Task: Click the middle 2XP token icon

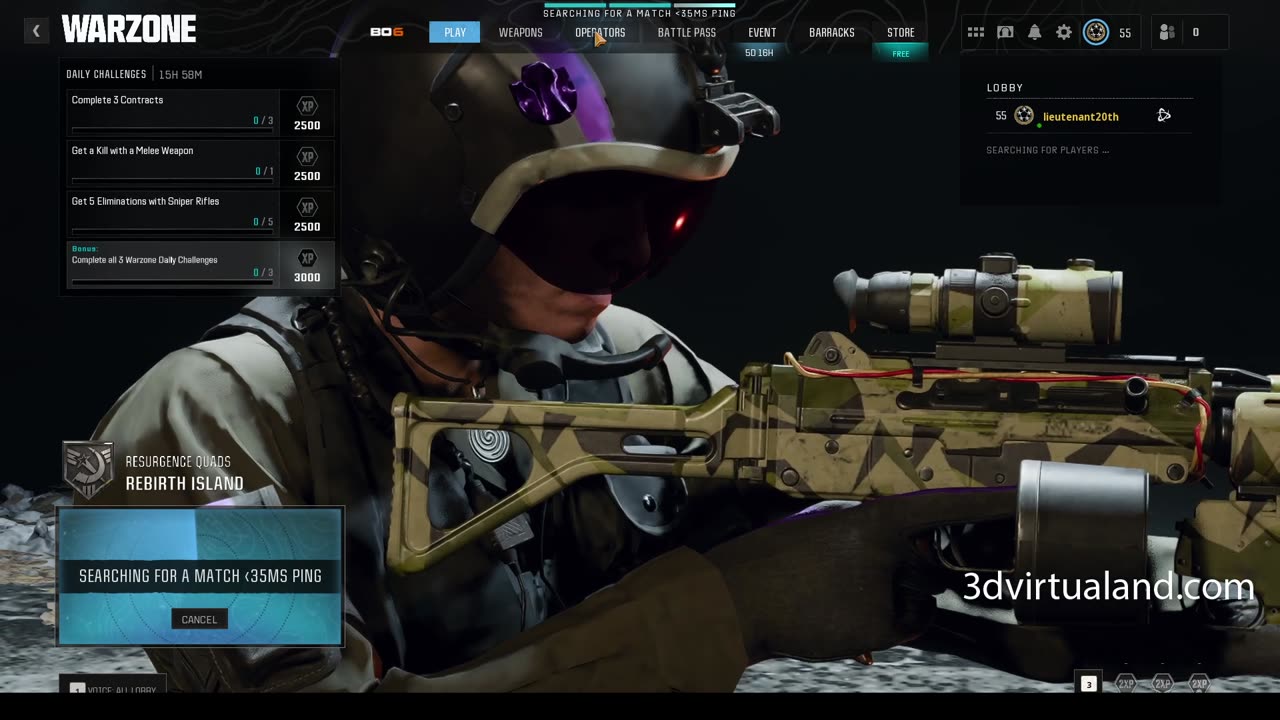Action: click(1162, 684)
